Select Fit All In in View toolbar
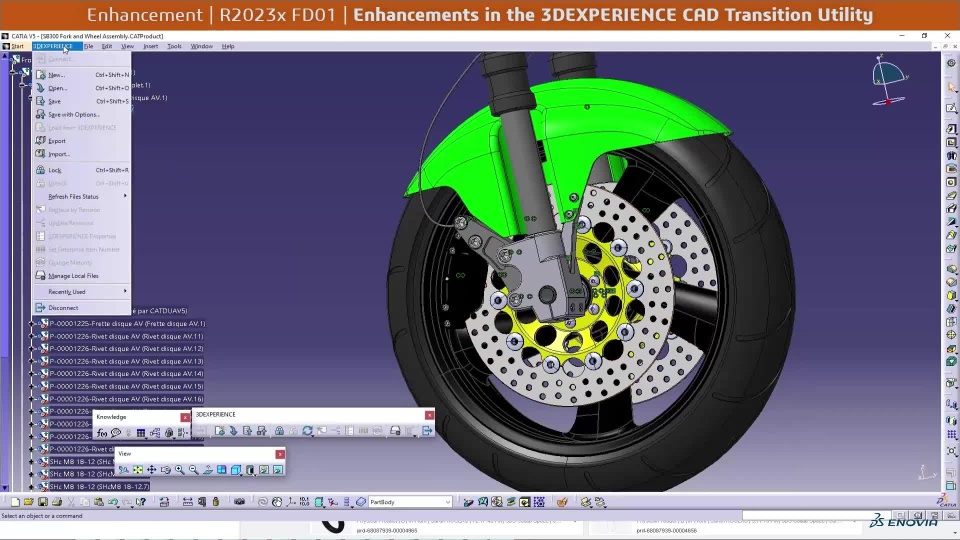This screenshot has width=960, height=540. (x=138, y=470)
